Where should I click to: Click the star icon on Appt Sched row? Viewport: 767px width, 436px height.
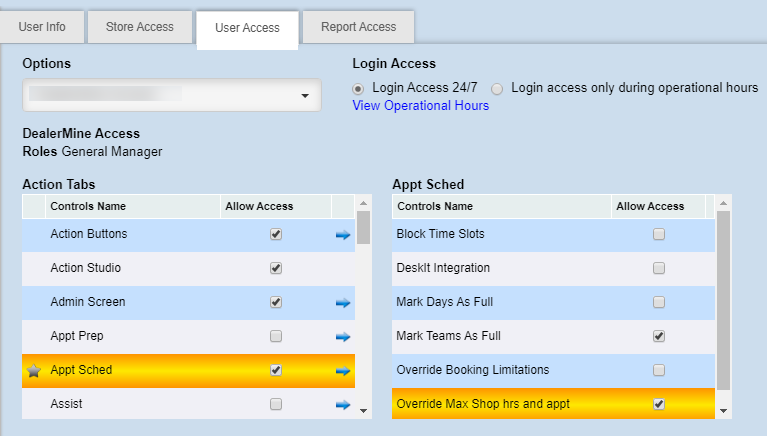(33, 370)
